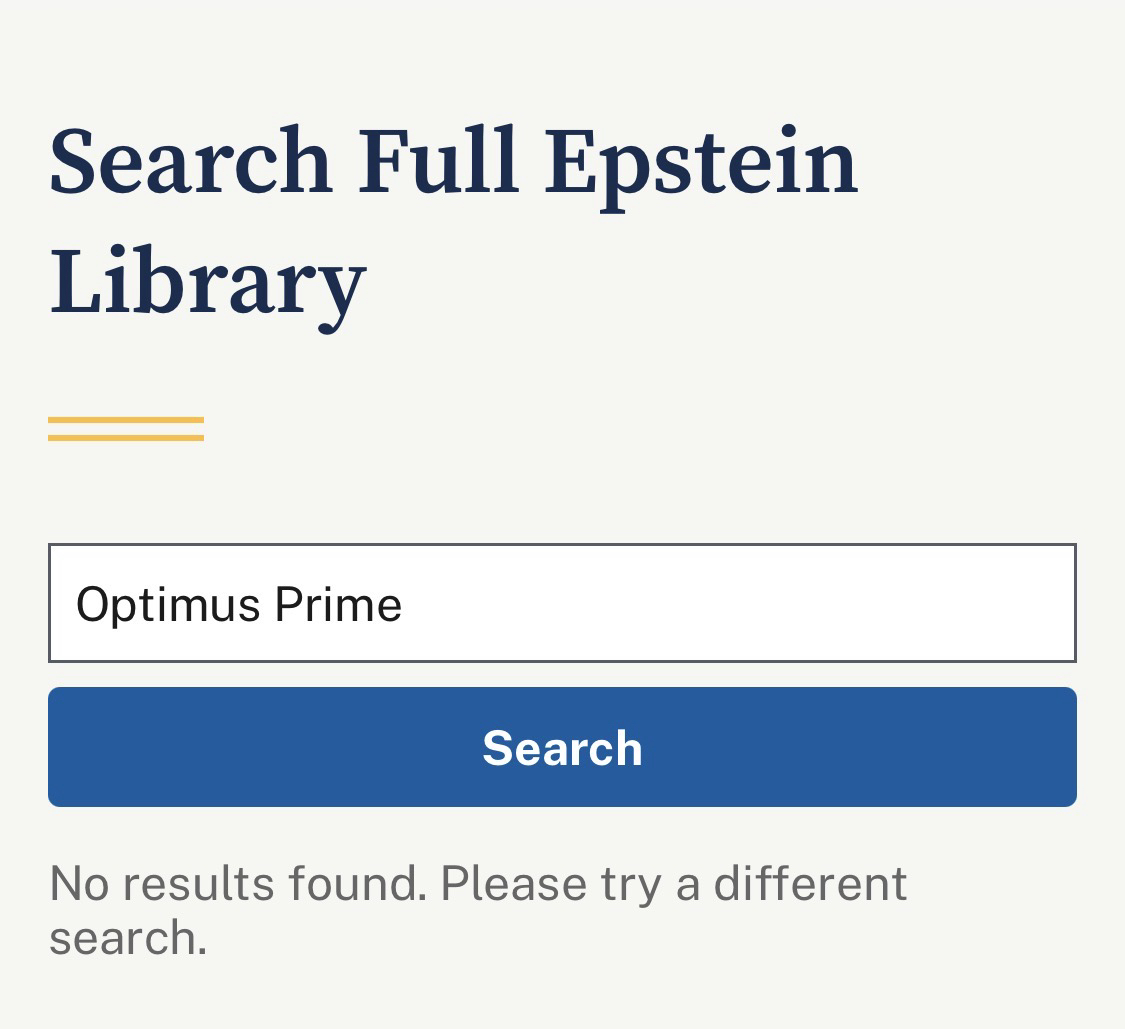The height and width of the screenshot is (1029, 1125).
Task: Submit the query with the Search button
Action: [x=562, y=747]
